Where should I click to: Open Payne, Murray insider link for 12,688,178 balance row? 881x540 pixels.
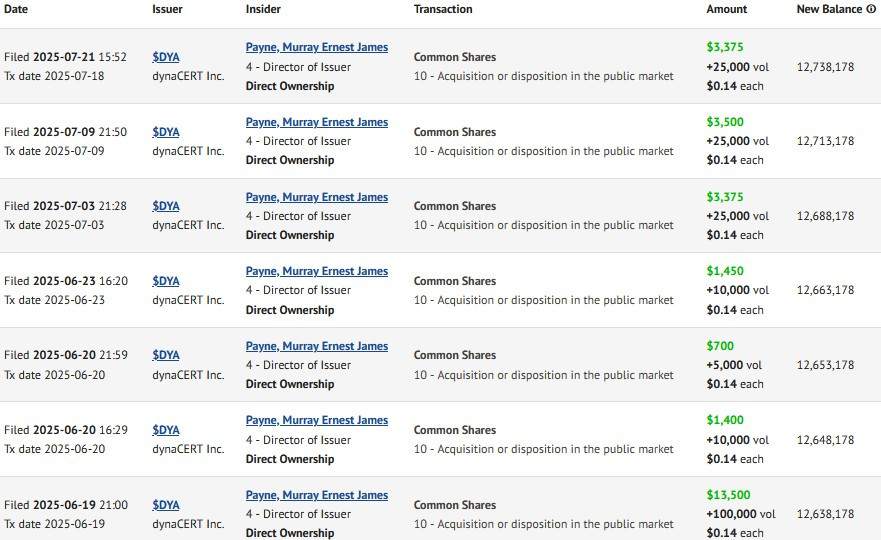pos(317,197)
